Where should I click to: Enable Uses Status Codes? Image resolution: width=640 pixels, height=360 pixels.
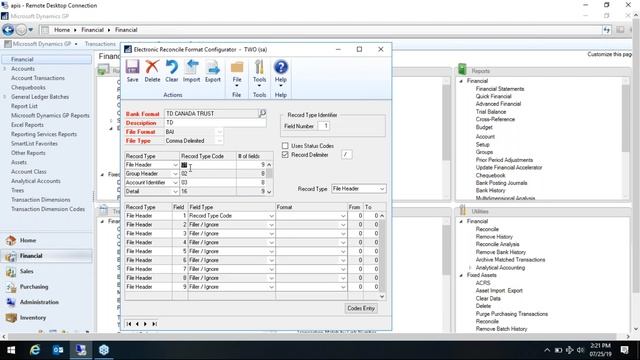[x=285, y=146]
